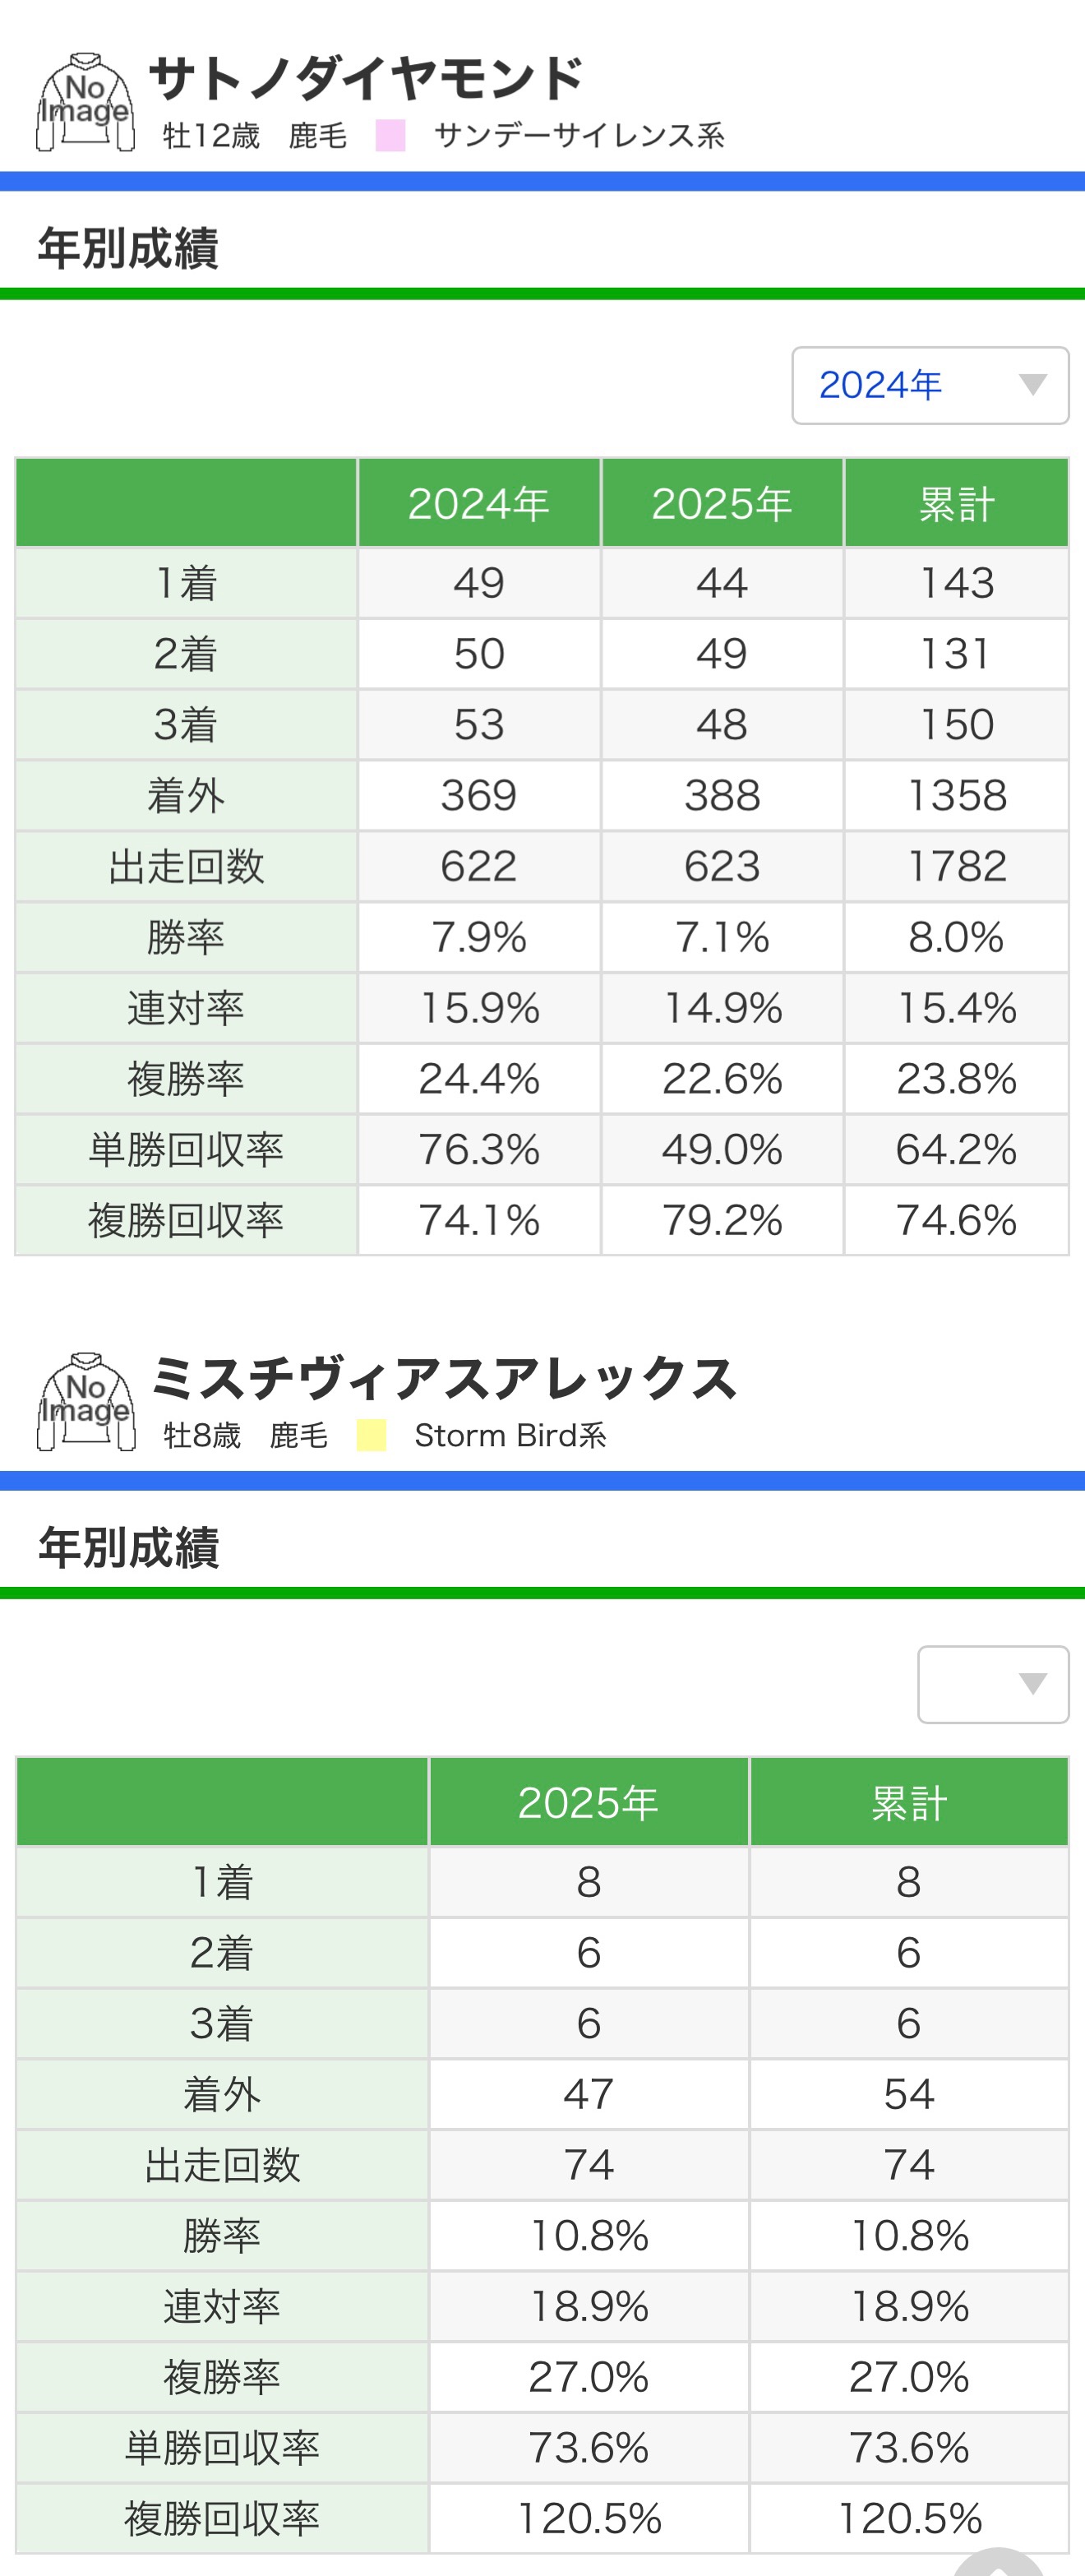The image size is (1085, 2576).
Task: Click the arrow on the 2024年 year dropdown
Action: [x=1032, y=385]
